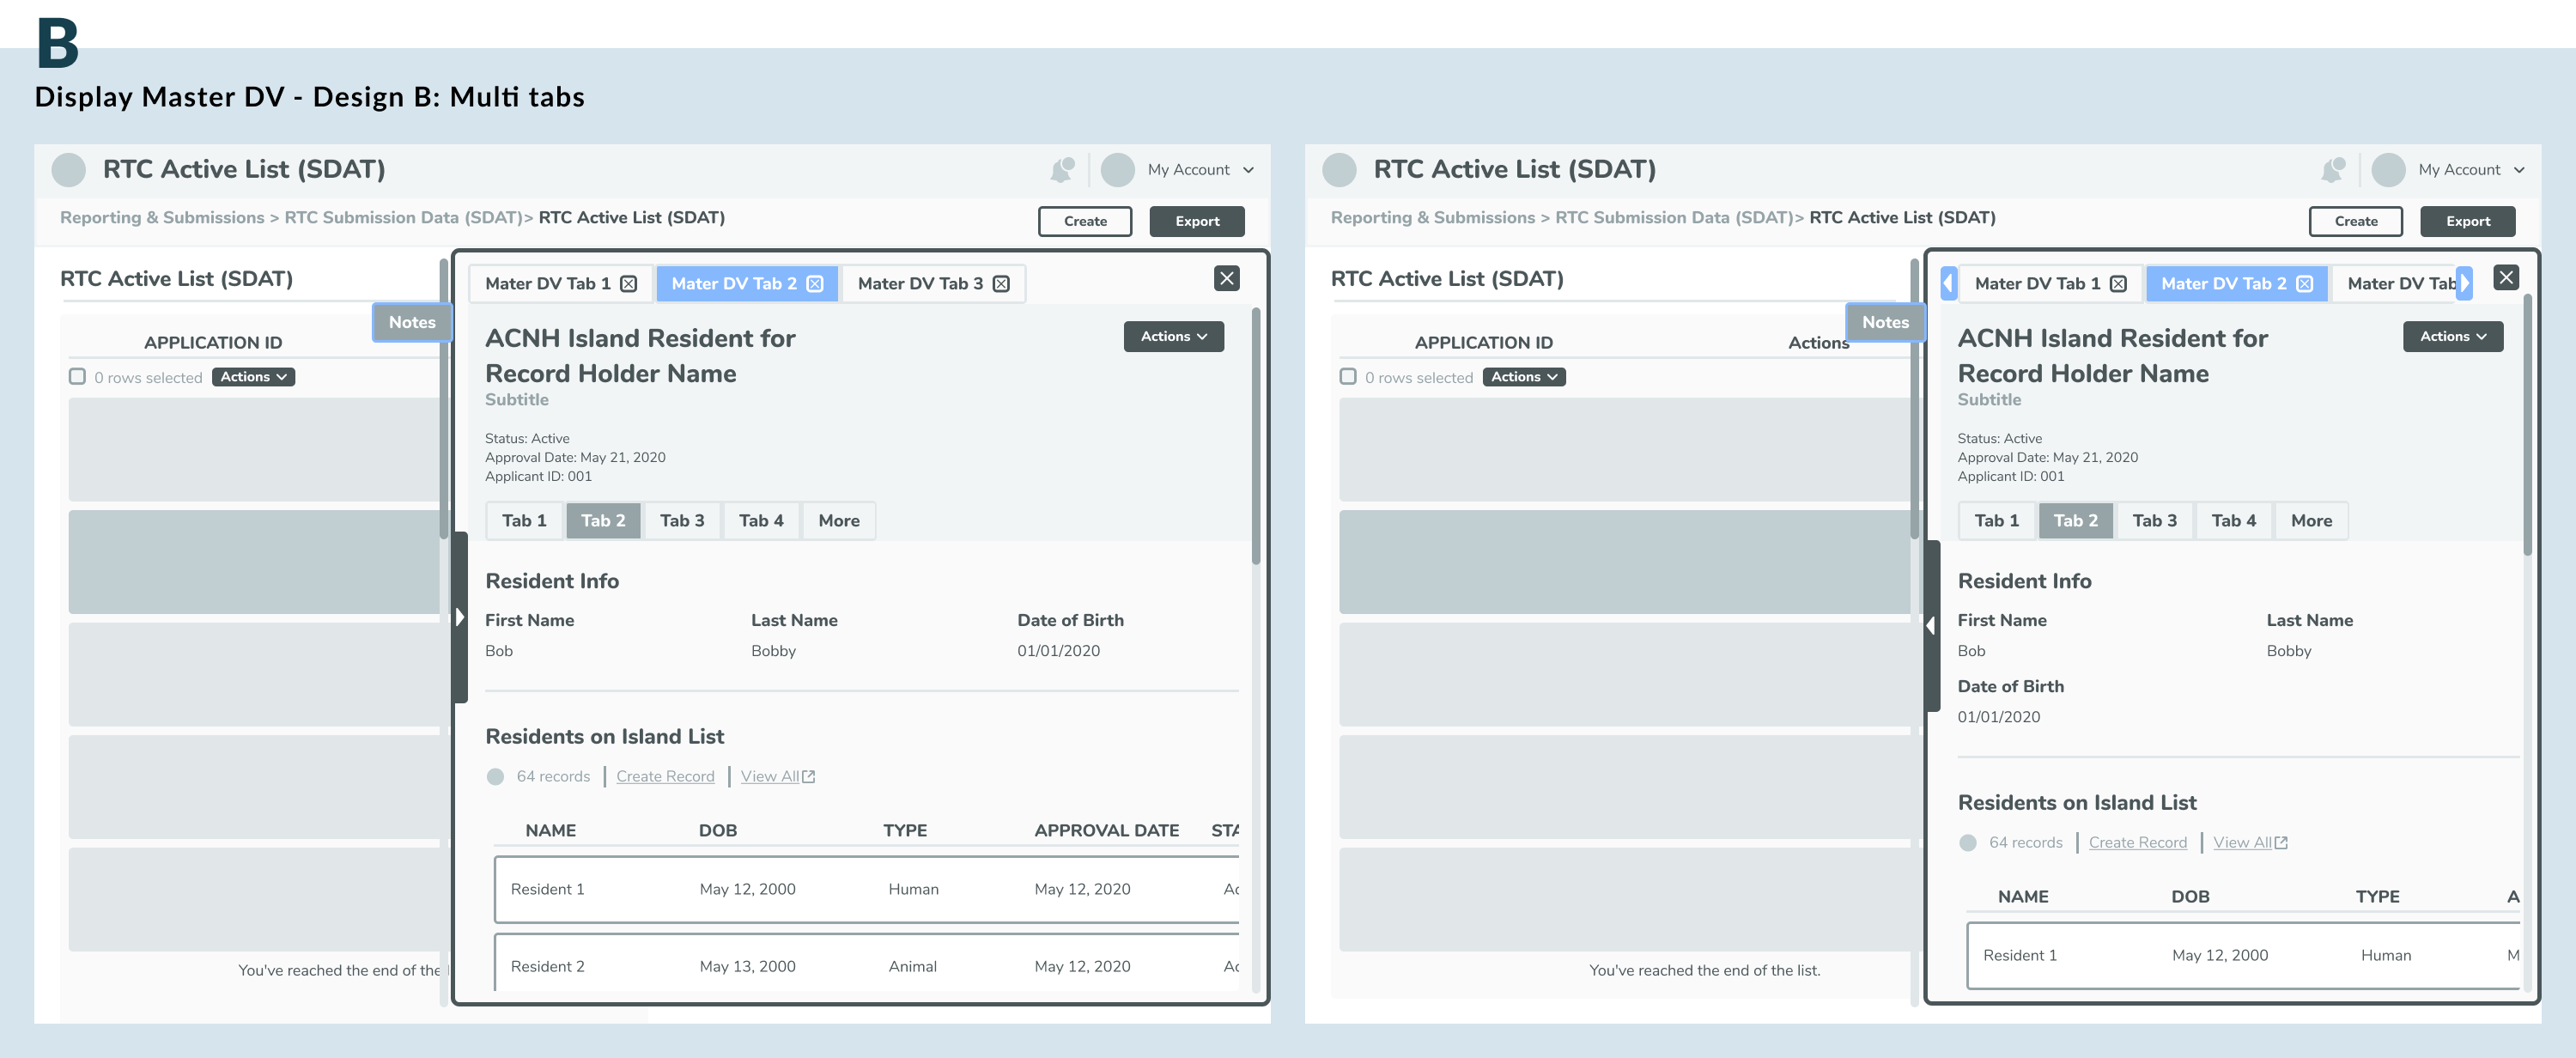Select the Actions dropdown on master DV panel
This screenshot has height=1058, width=2576.
point(1173,335)
